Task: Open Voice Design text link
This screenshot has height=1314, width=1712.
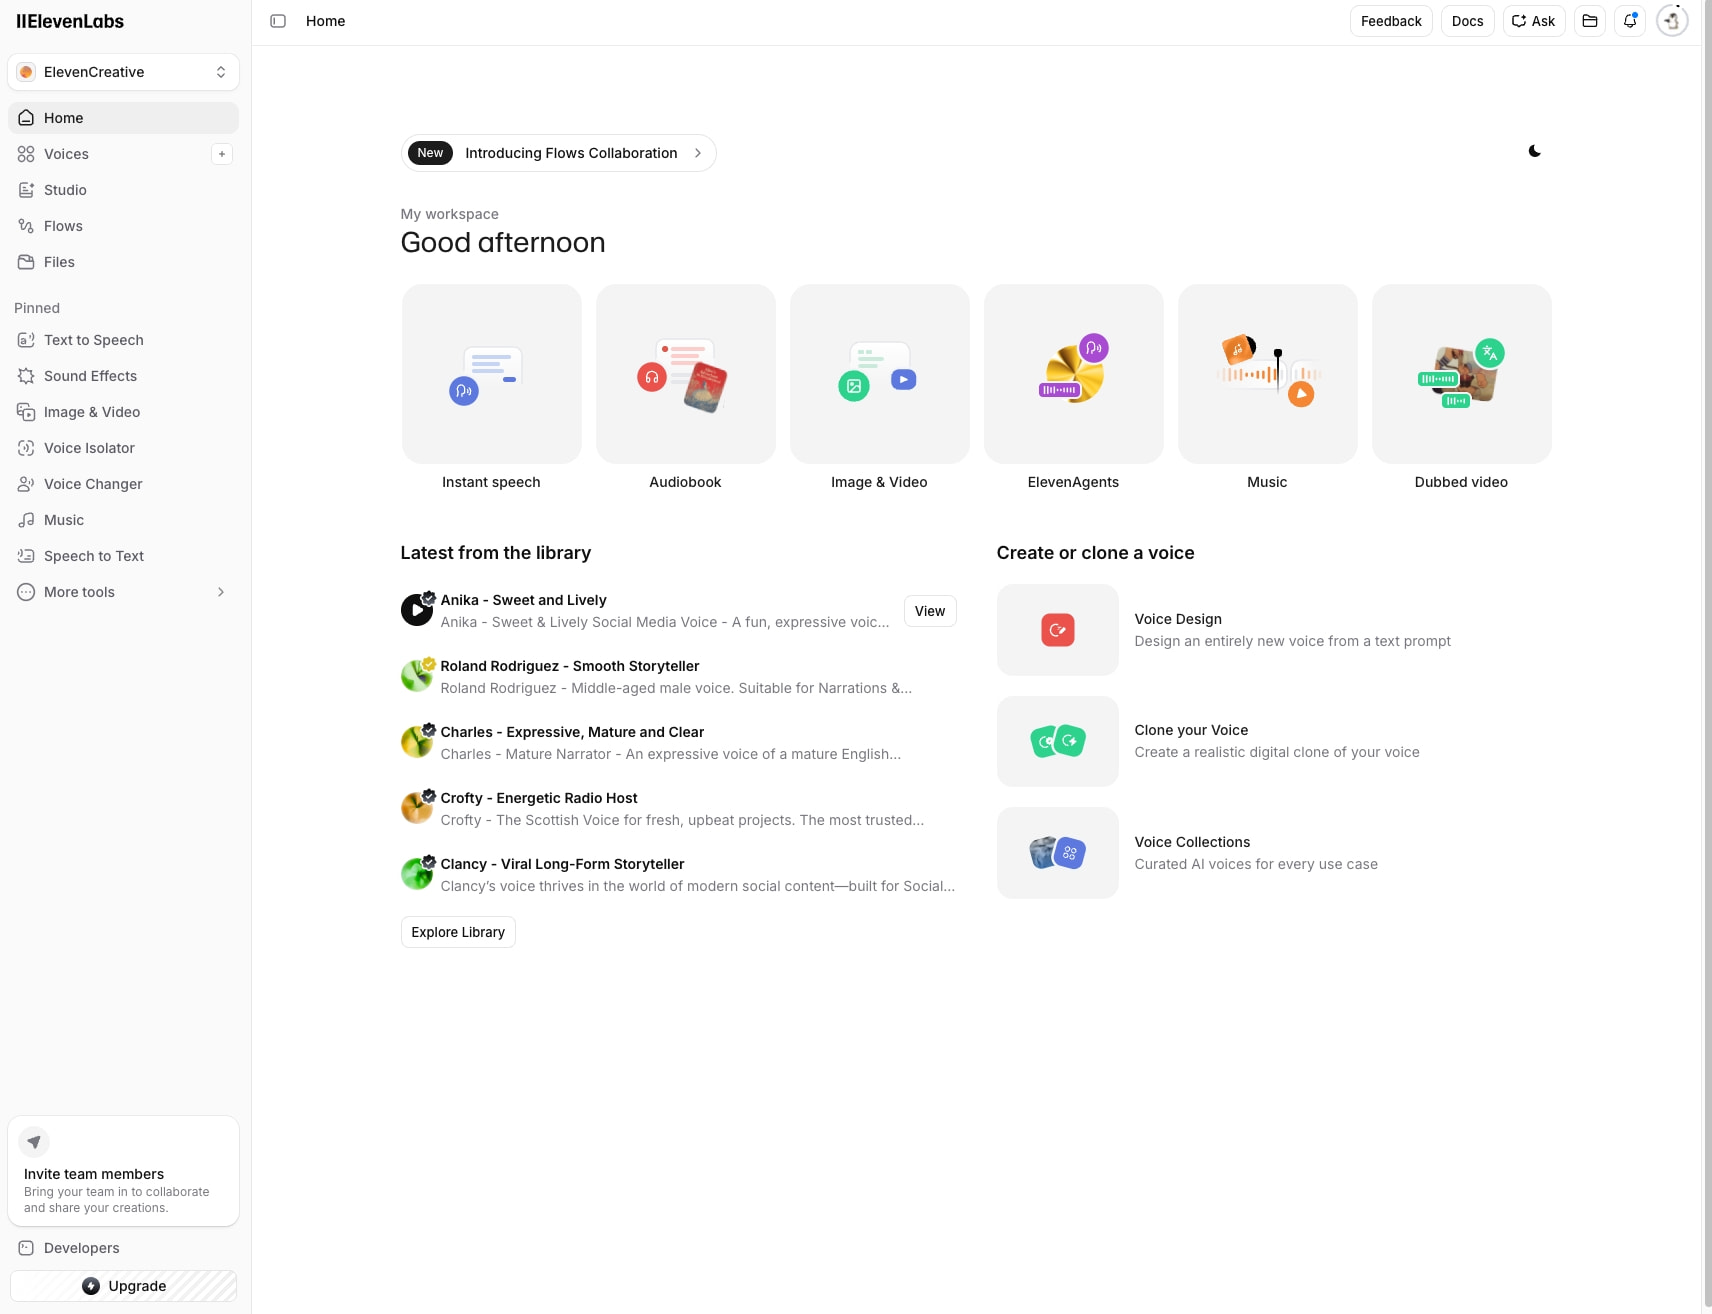Action: click(x=1178, y=619)
